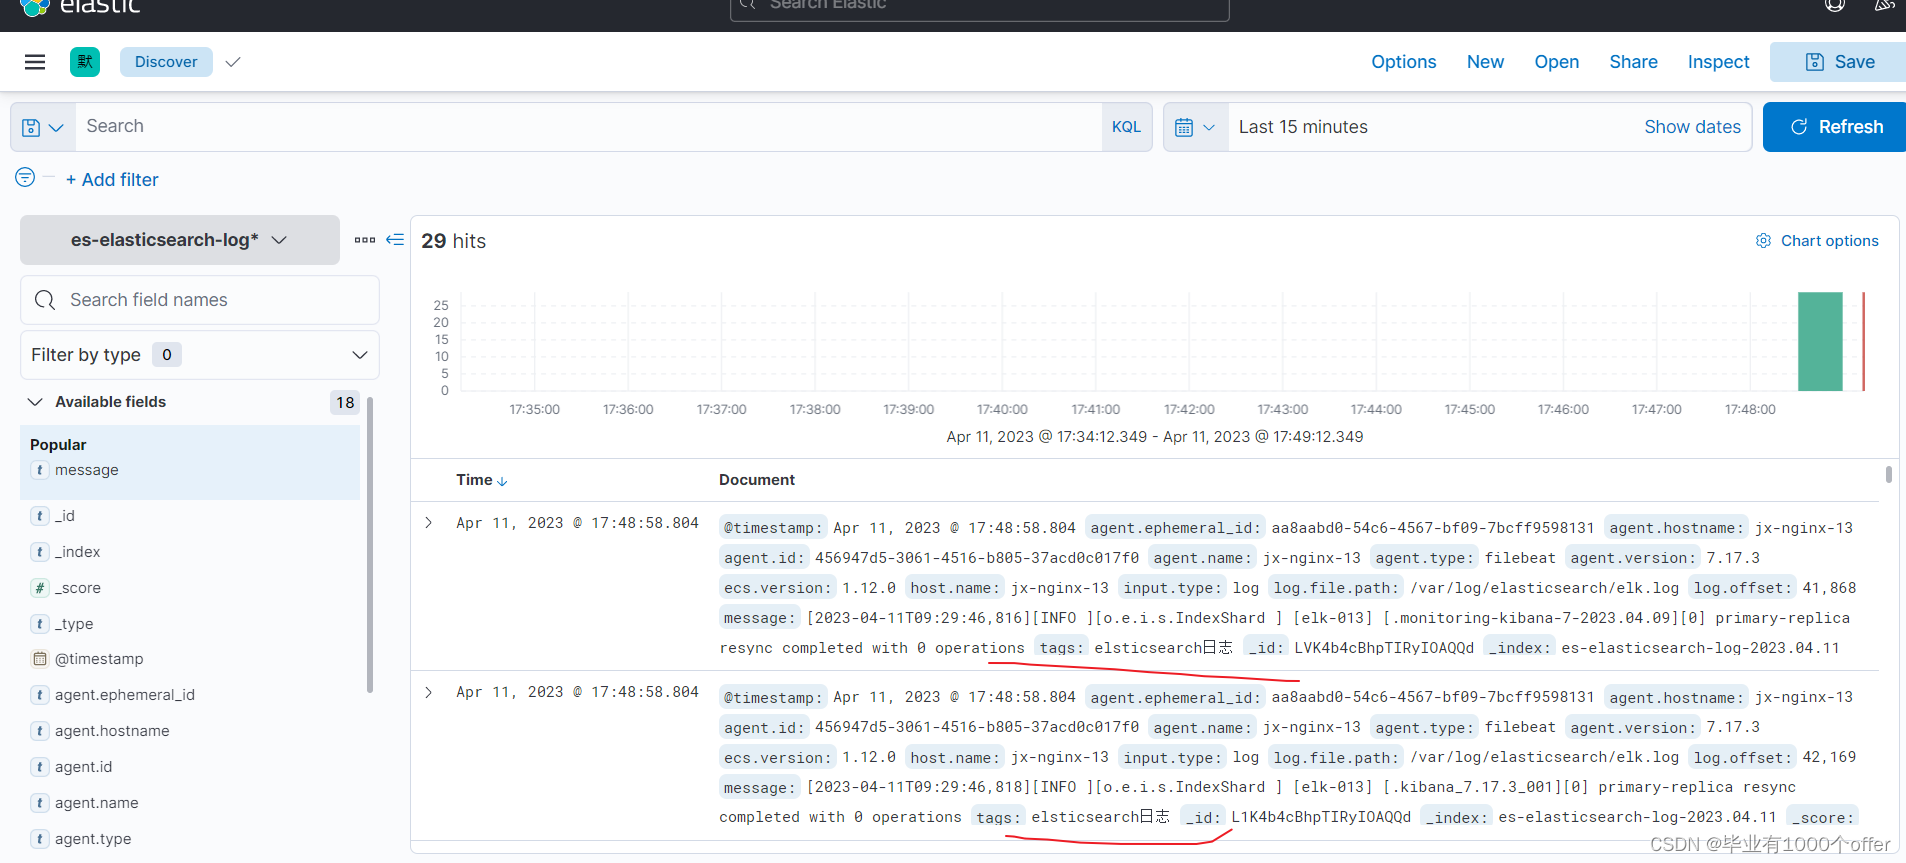Open the index pattern options dots
Image resolution: width=1906 pixels, height=863 pixels.
pyautogui.click(x=365, y=240)
